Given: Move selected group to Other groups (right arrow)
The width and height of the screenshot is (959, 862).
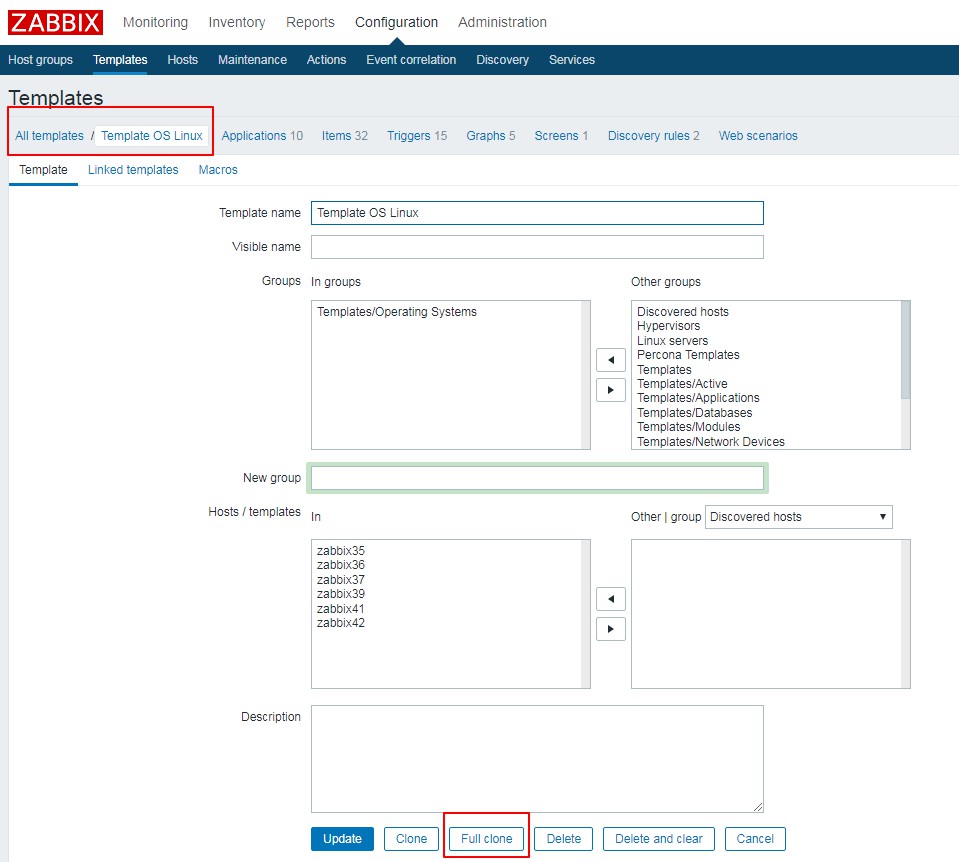Looking at the screenshot, I should click(610, 390).
